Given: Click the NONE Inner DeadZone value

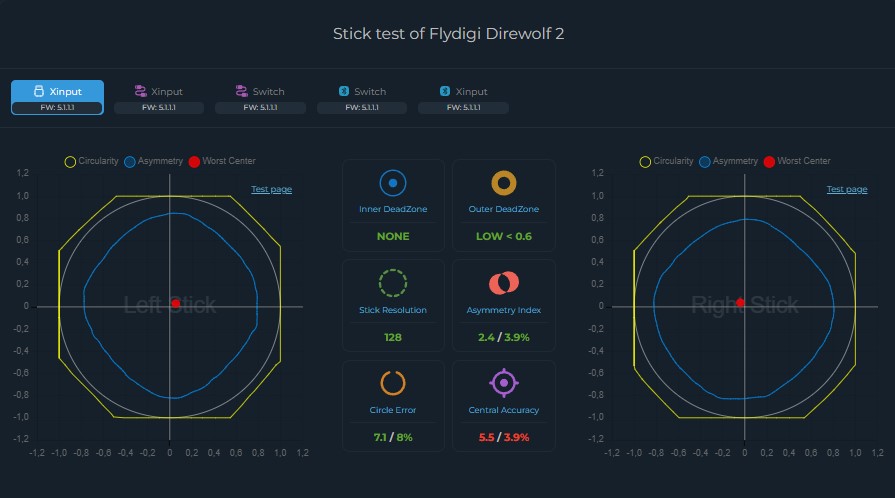Looking at the screenshot, I should click(393, 236).
